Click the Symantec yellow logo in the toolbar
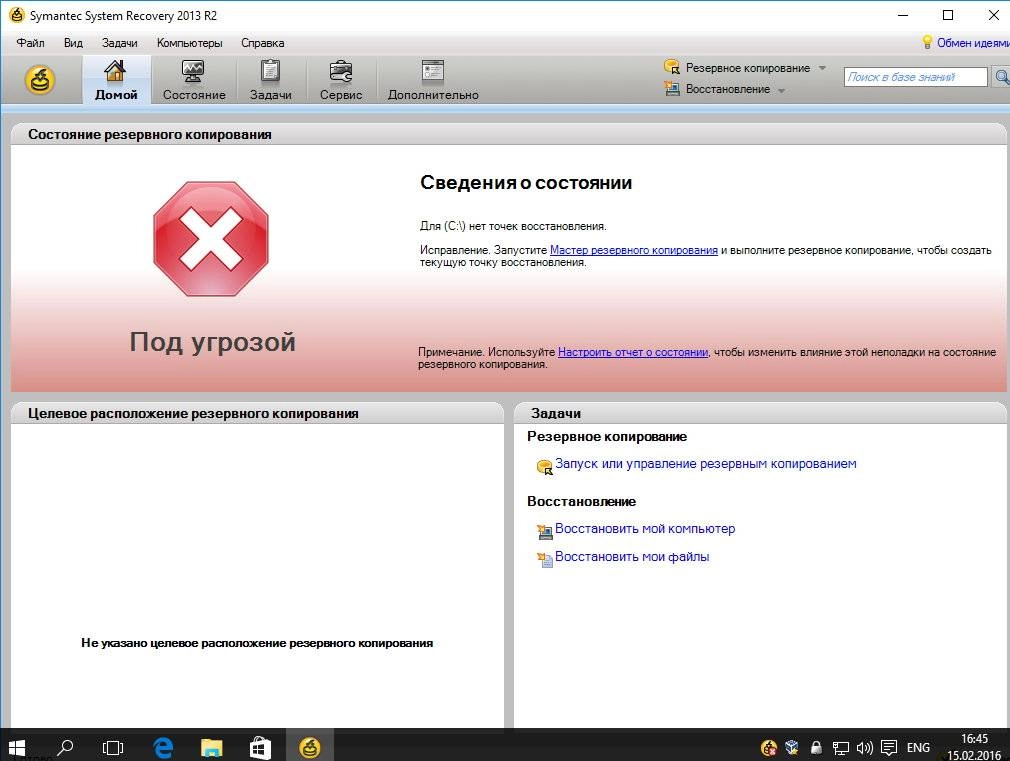 click(39, 81)
